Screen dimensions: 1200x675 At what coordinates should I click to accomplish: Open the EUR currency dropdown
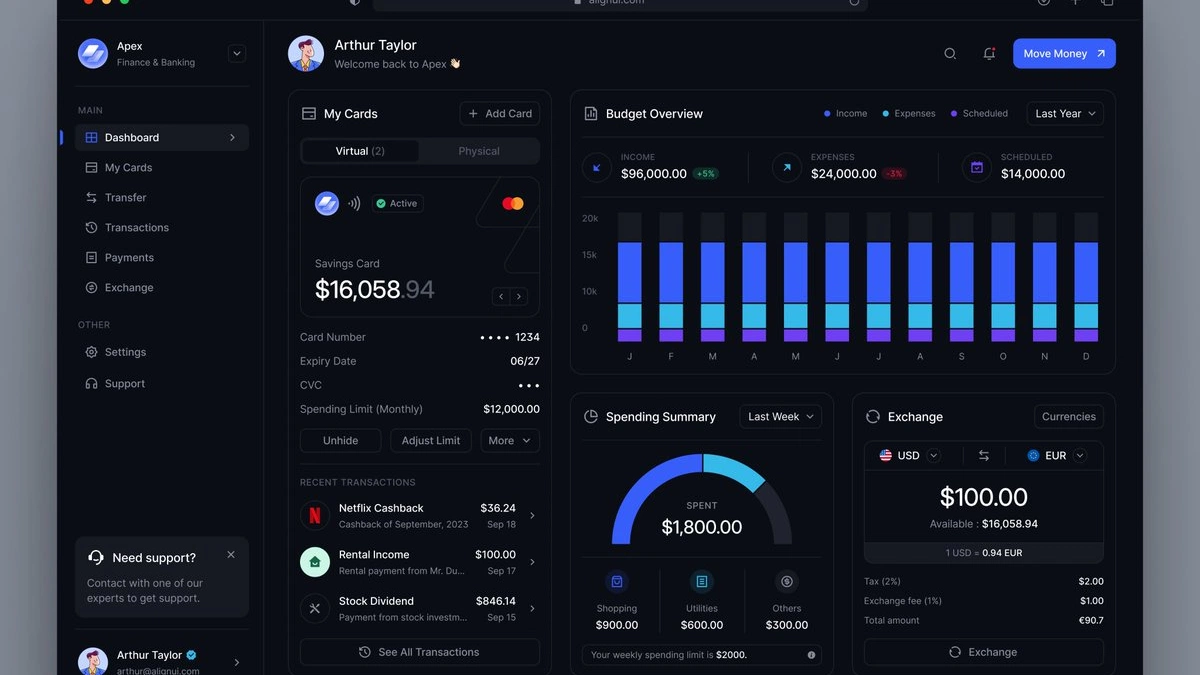pos(1056,456)
